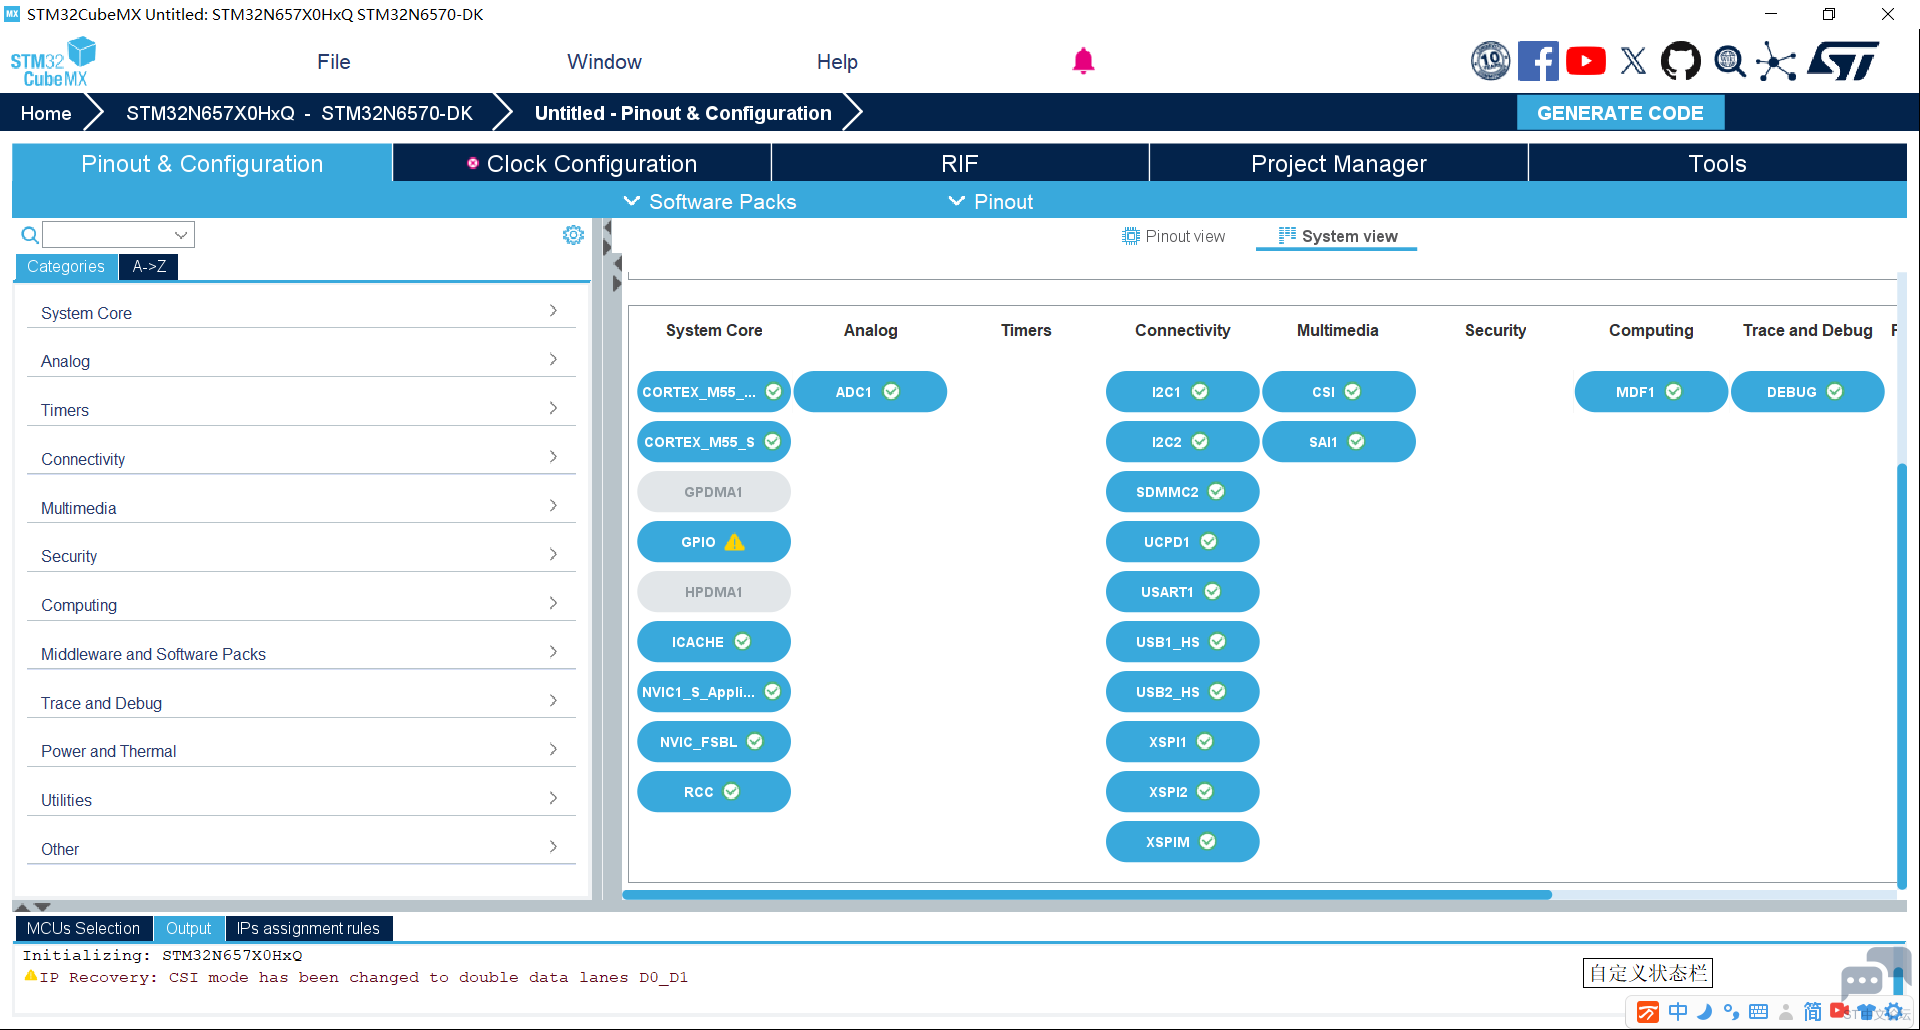Click the chat bubble icon at the bottom right
The image size is (1920, 1030).
tap(1861, 981)
